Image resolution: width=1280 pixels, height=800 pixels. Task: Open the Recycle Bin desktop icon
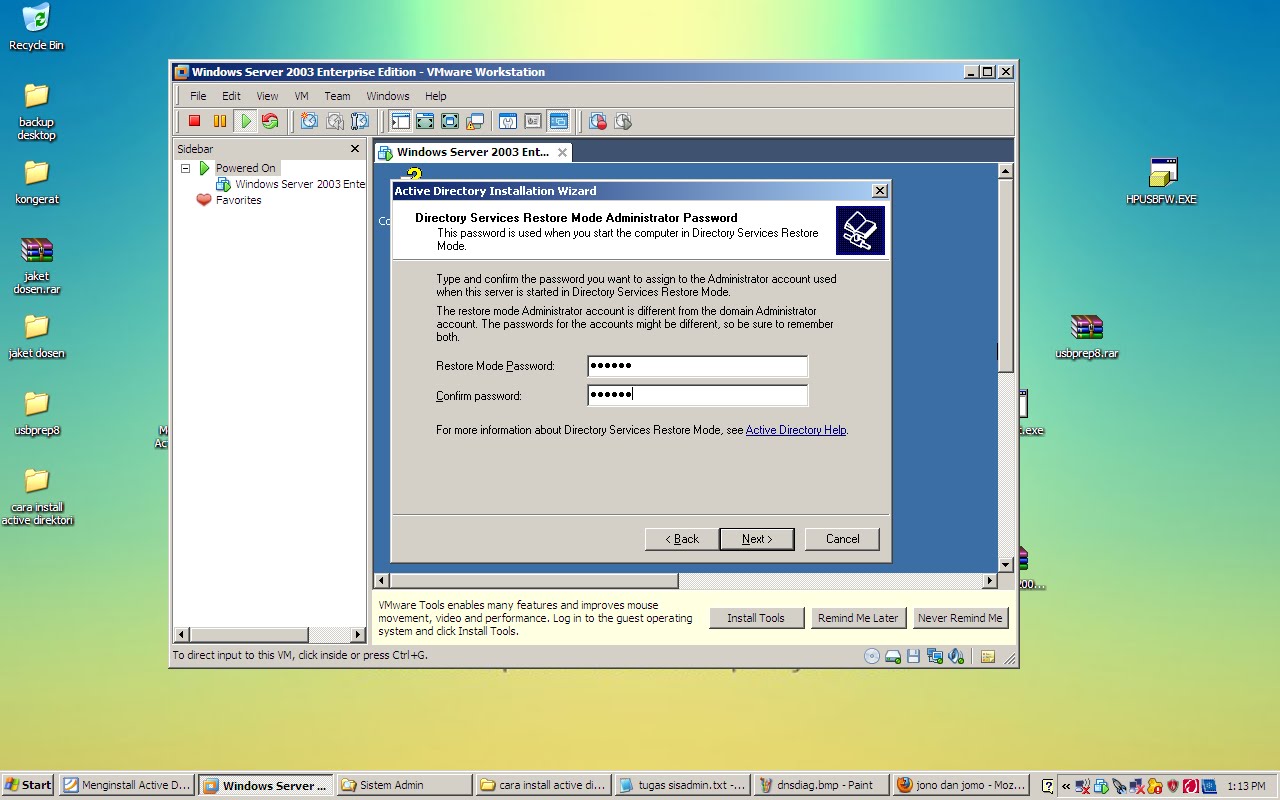tap(36, 27)
